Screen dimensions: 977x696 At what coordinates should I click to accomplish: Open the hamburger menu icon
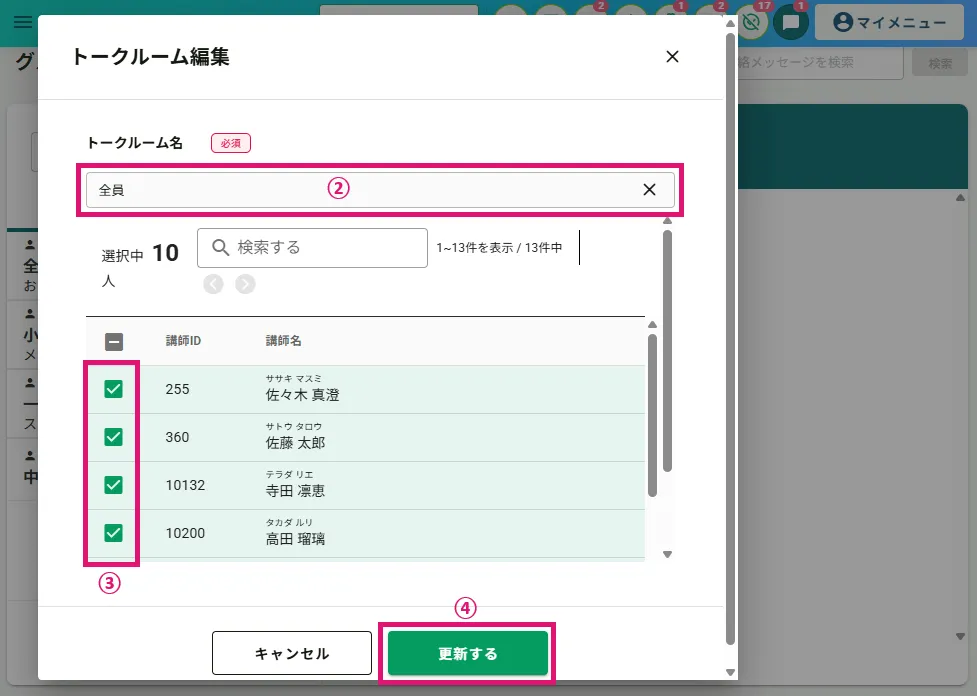click(x=22, y=22)
